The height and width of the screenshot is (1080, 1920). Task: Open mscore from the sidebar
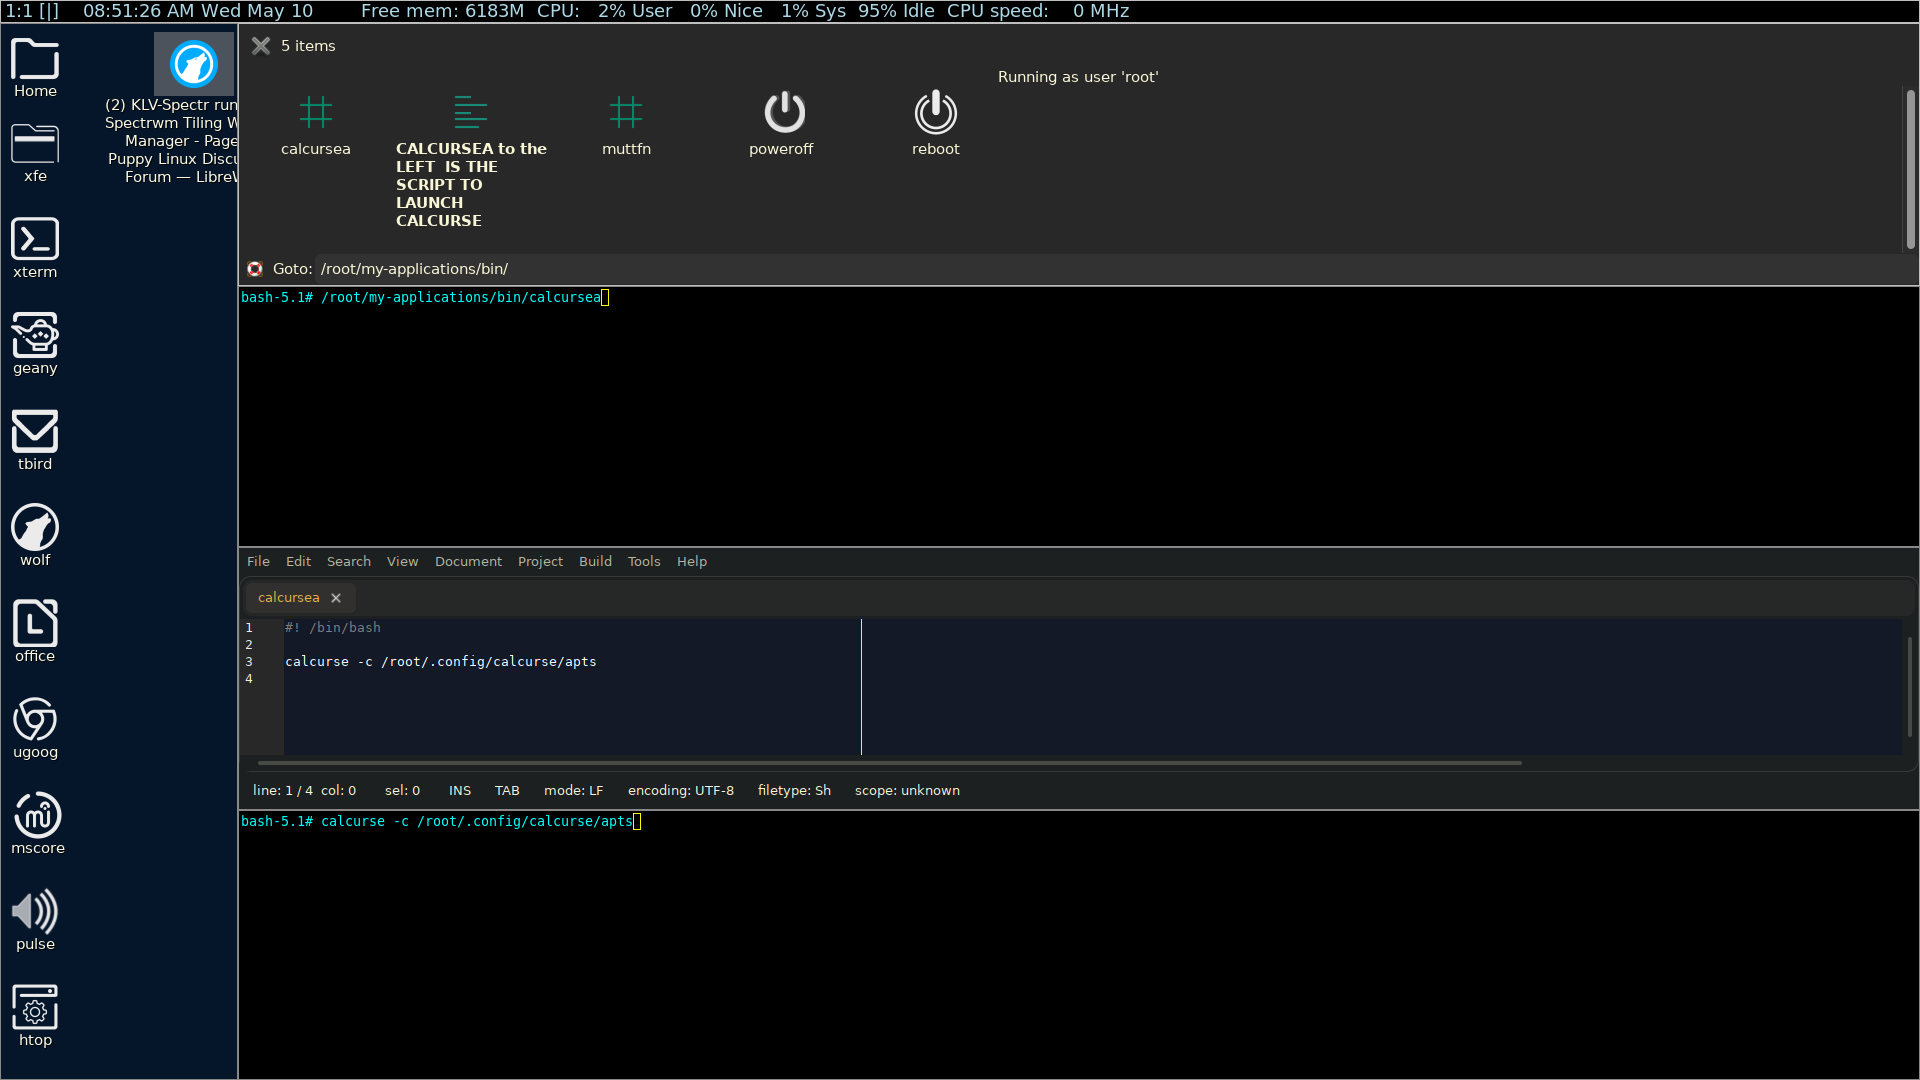click(x=37, y=817)
